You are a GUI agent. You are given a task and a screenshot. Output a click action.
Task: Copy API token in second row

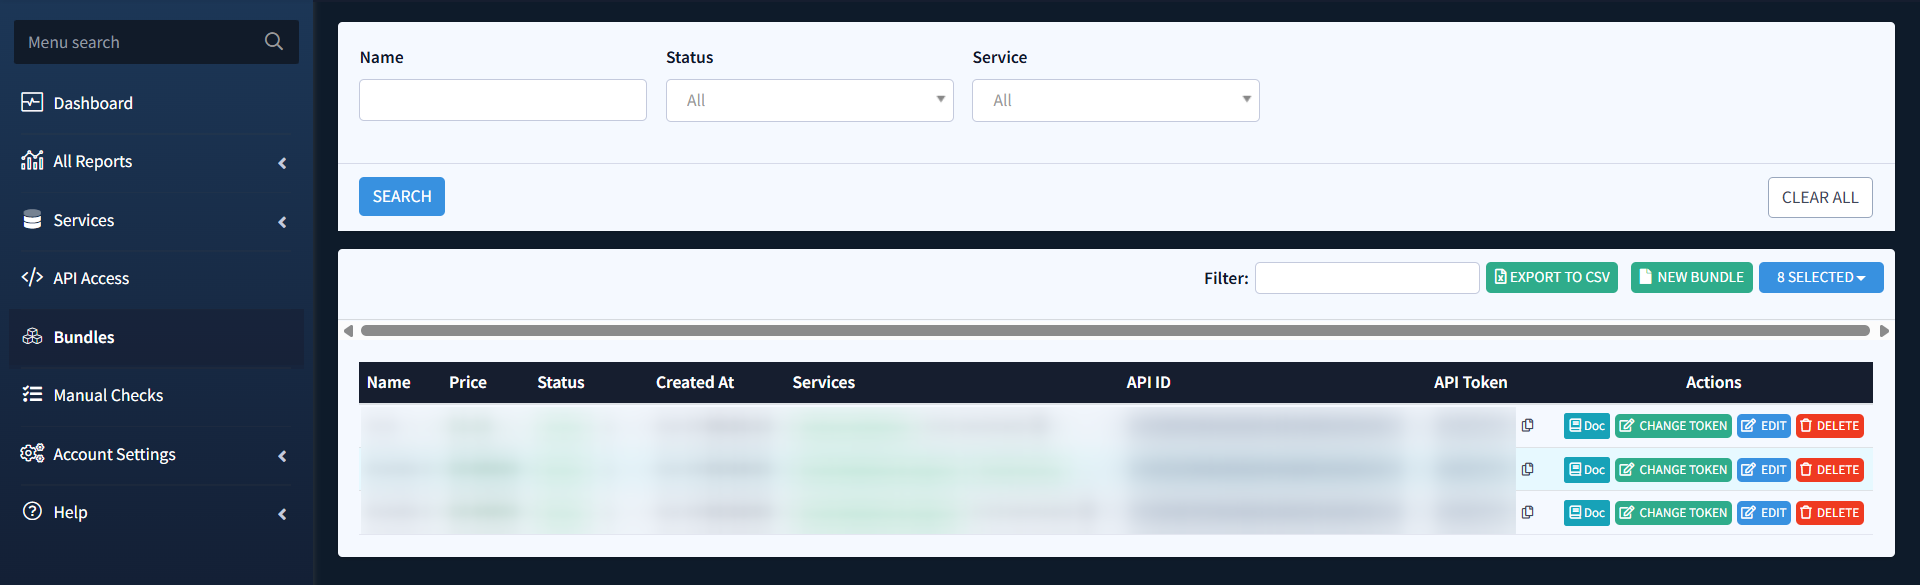(1527, 470)
